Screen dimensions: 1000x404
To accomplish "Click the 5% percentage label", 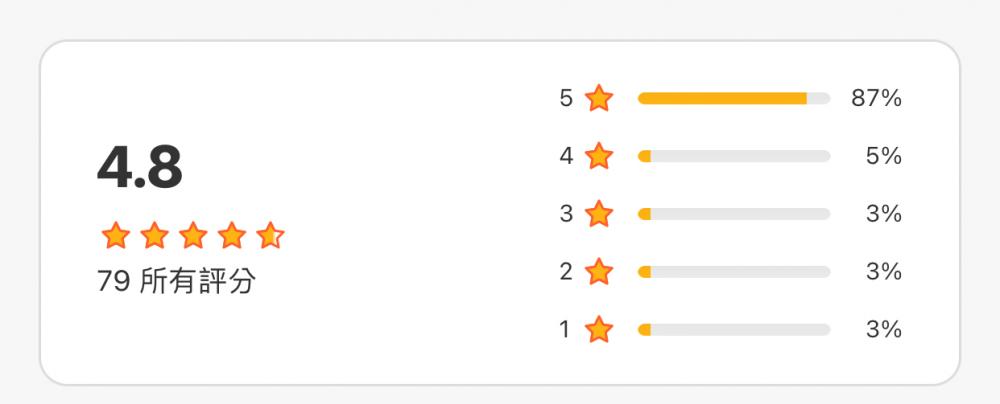I will (884, 156).
